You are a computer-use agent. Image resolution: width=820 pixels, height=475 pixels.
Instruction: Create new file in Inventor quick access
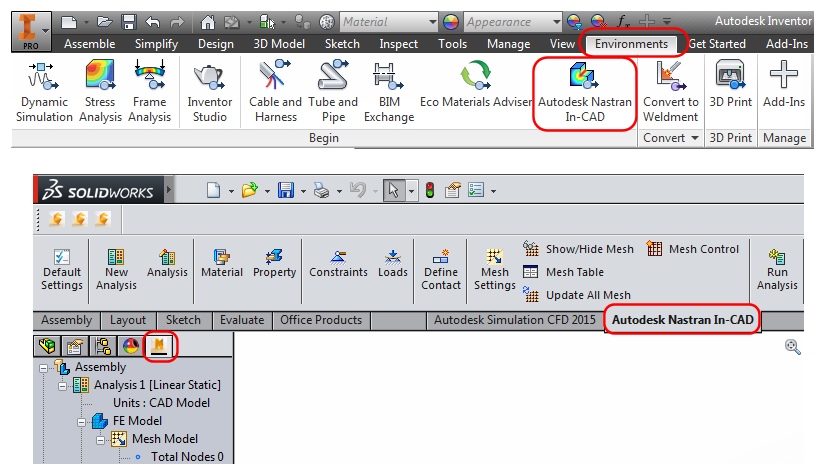point(69,22)
